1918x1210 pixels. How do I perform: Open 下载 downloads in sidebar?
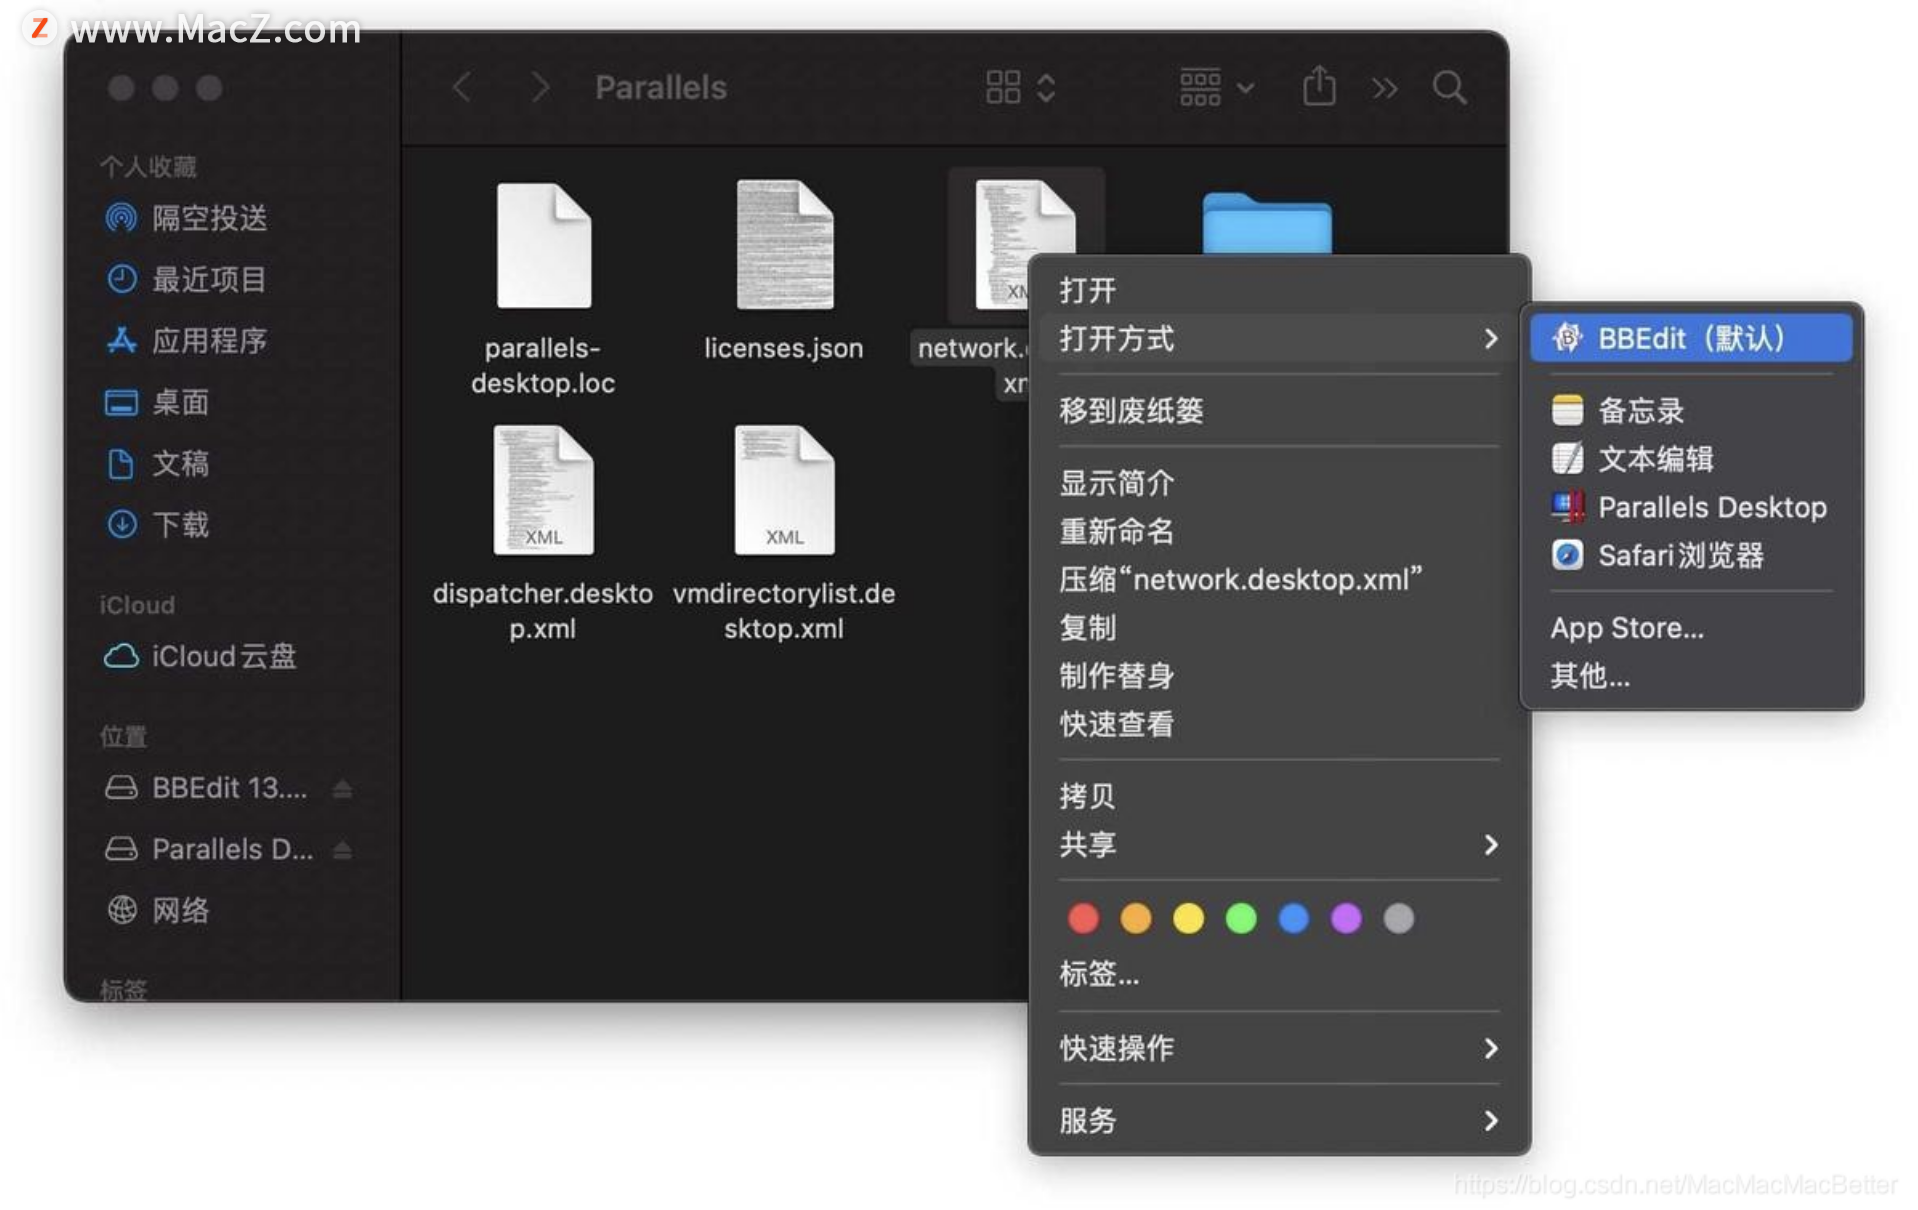pyautogui.click(x=157, y=524)
